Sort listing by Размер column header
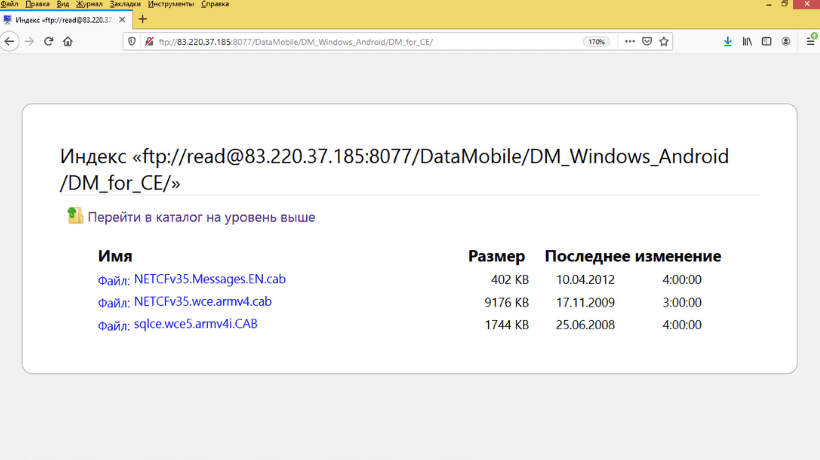The height and width of the screenshot is (460, 820). pyautogui.click(x=496, y=256)
